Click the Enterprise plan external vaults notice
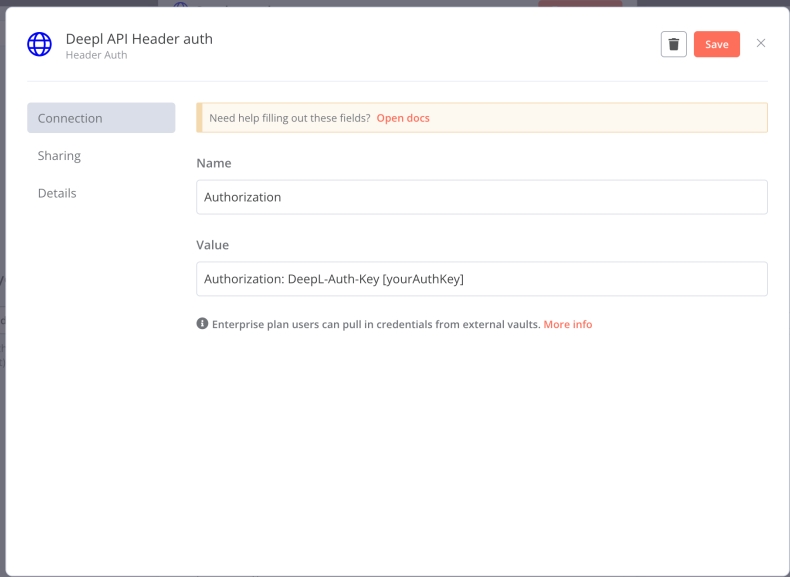 pos(375,324)
